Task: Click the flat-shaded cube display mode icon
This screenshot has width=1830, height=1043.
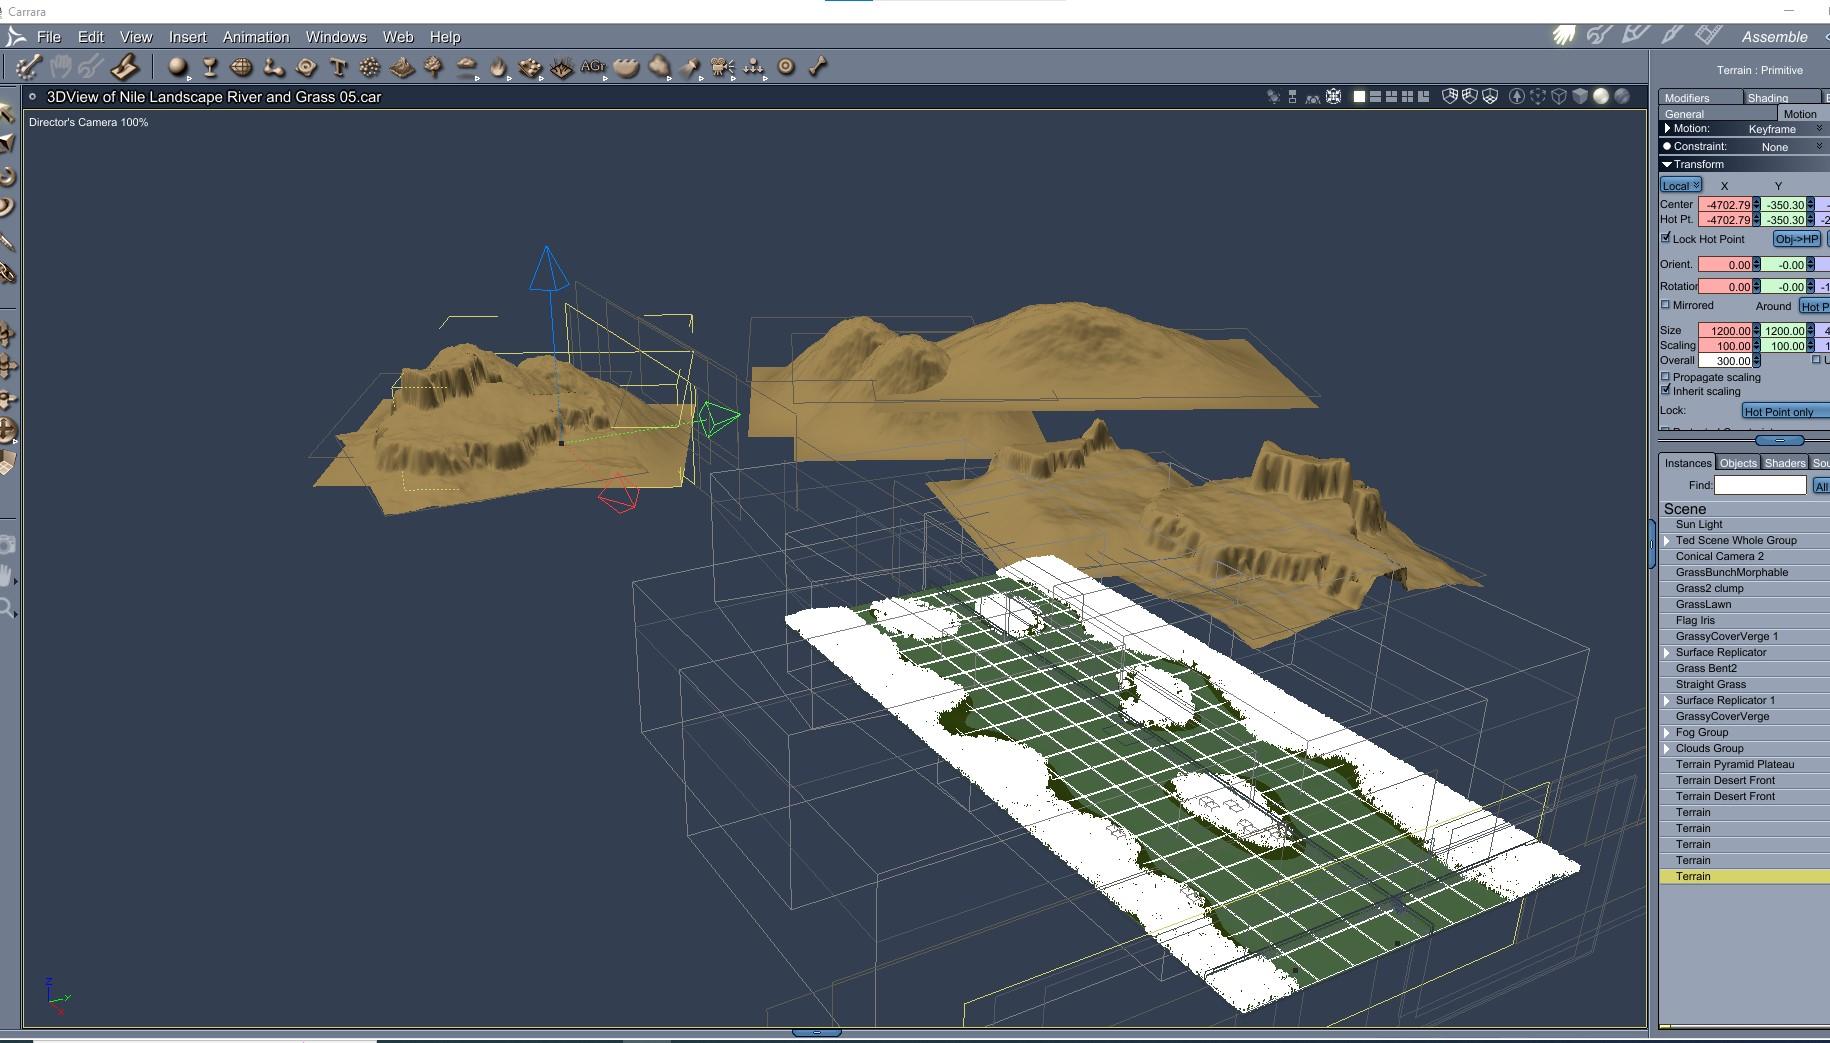Action: click(x=1580, y=97)
